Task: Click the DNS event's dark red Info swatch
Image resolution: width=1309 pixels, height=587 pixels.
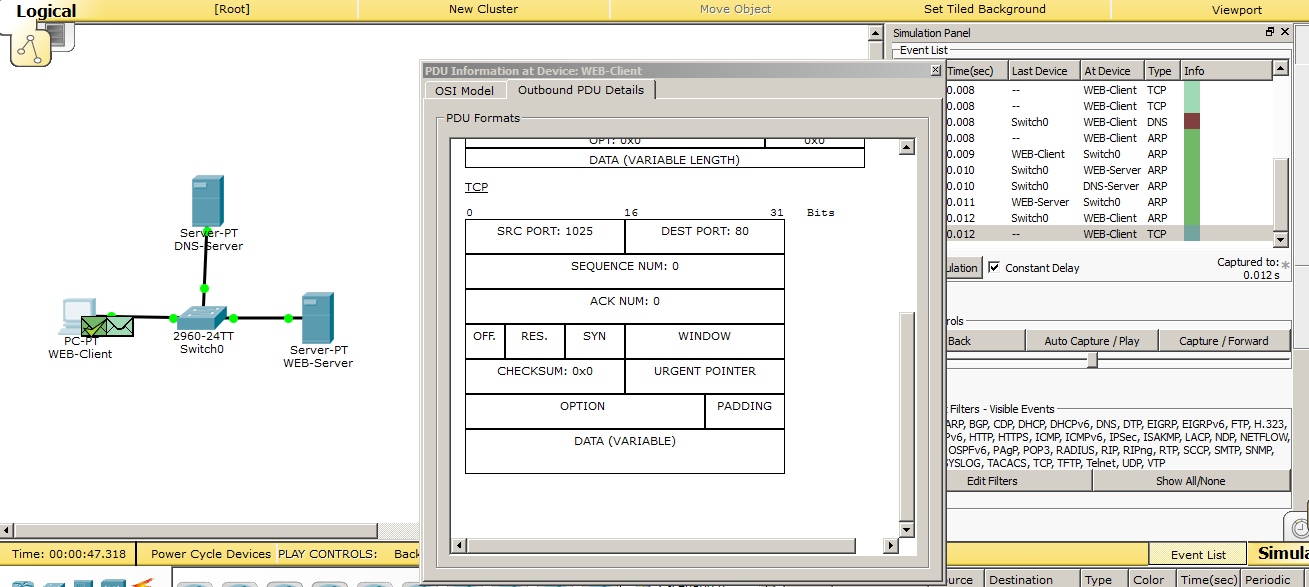Action: tap(1191, 122)
